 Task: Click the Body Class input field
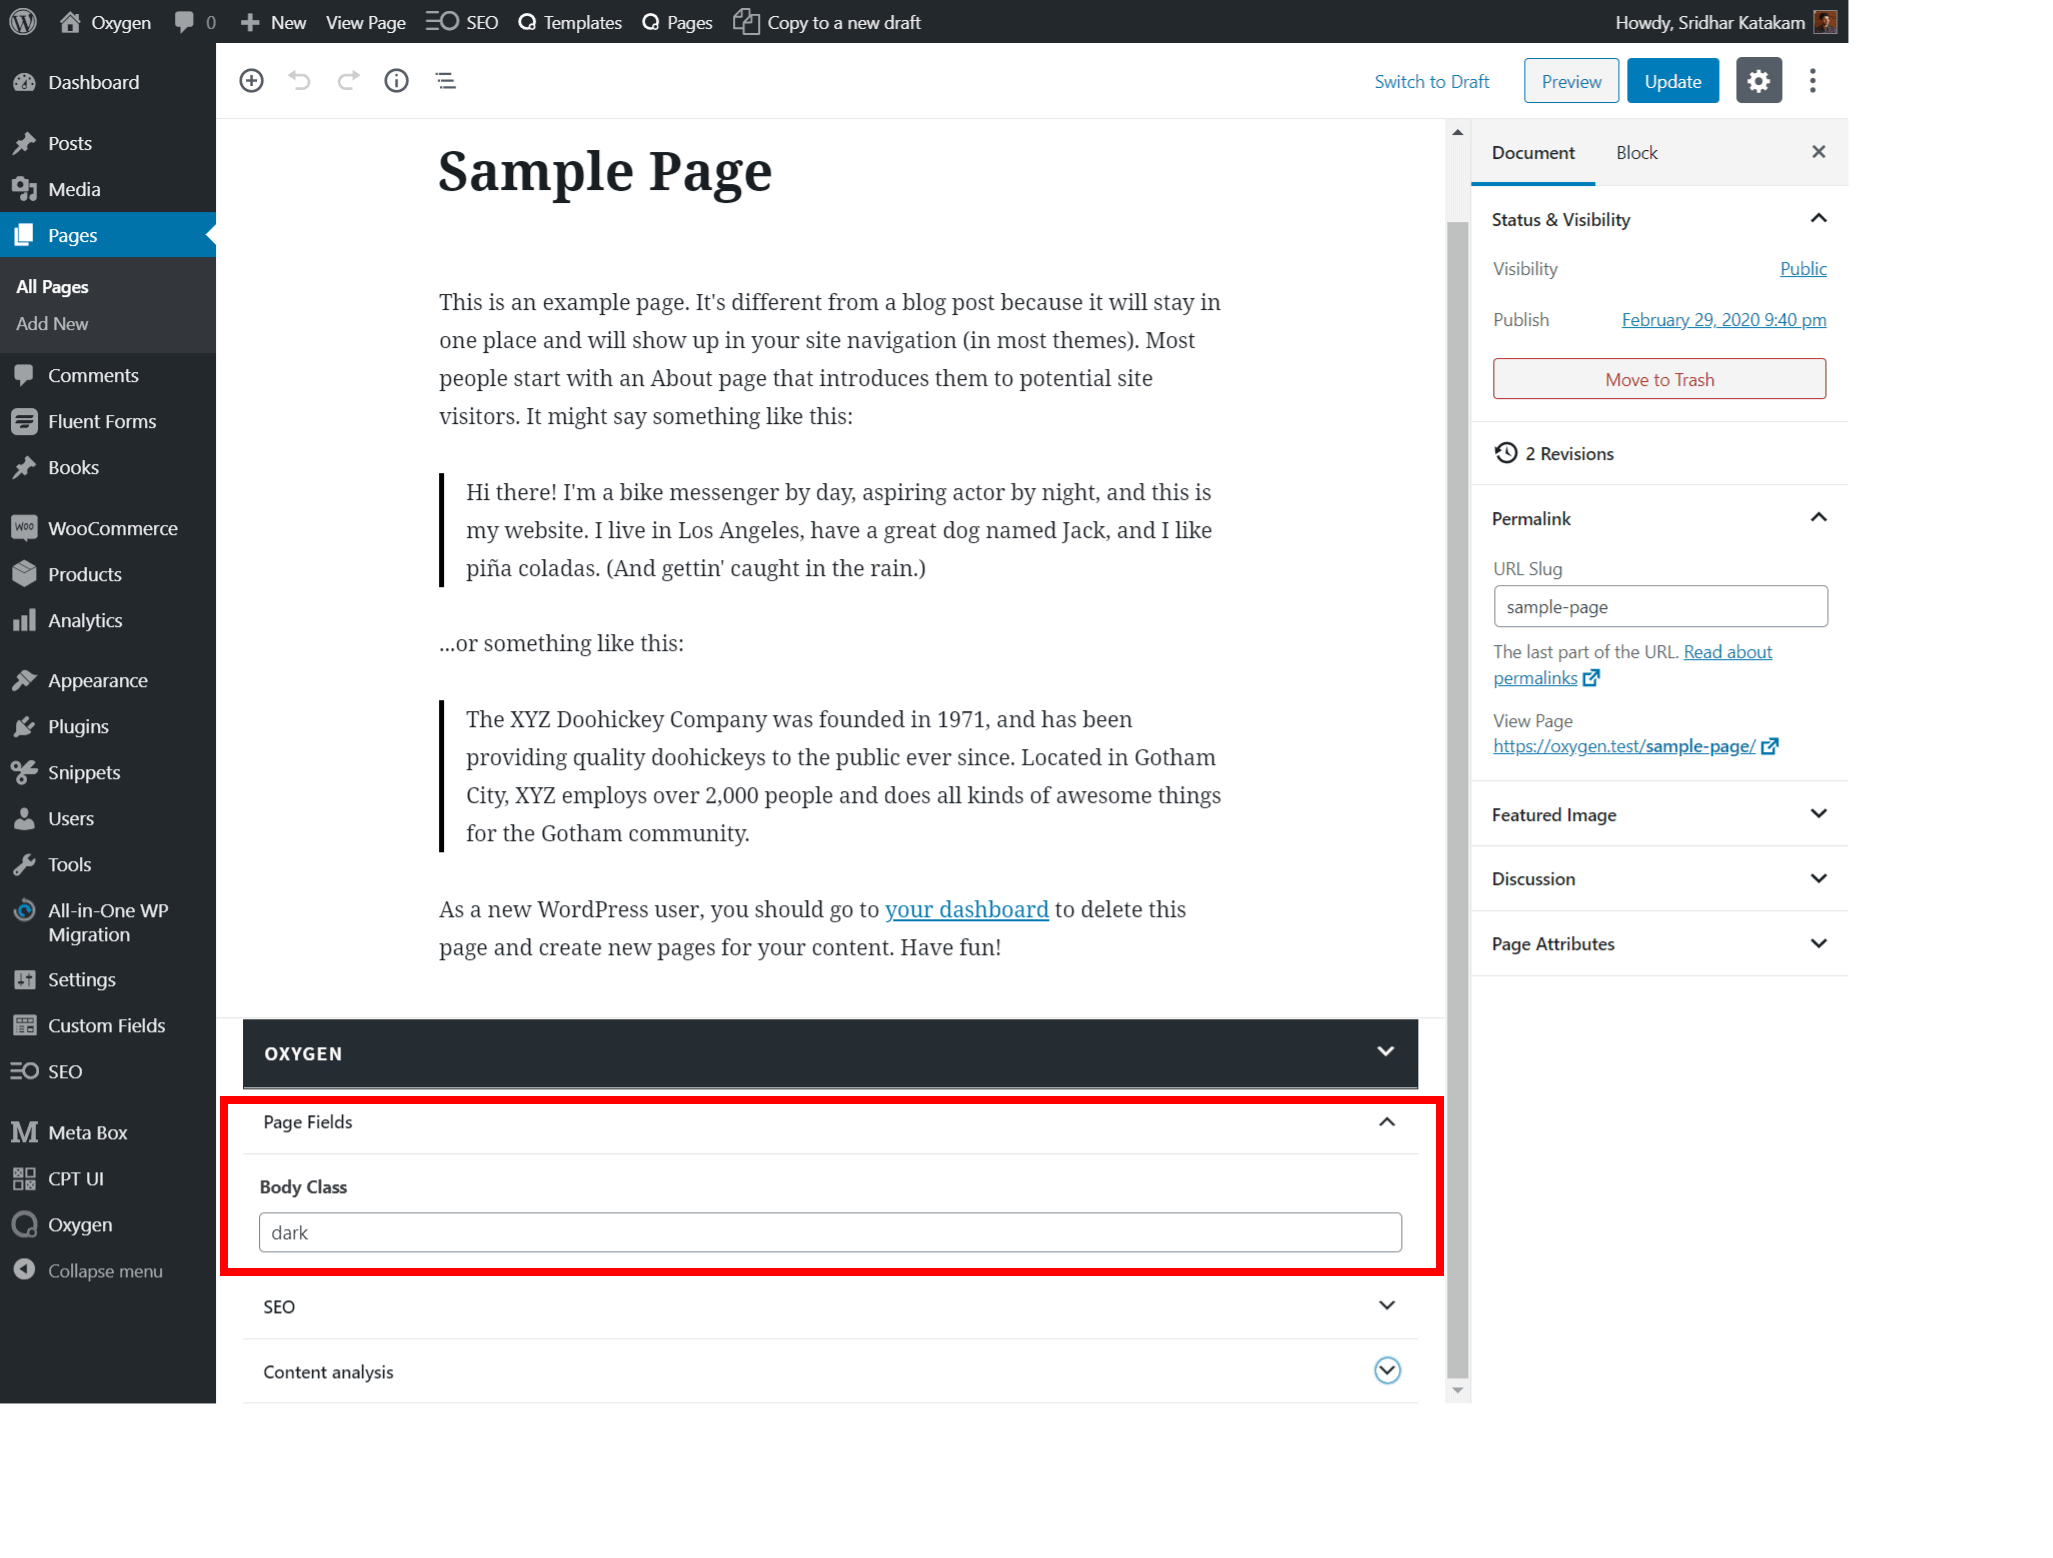(829, 1231)
